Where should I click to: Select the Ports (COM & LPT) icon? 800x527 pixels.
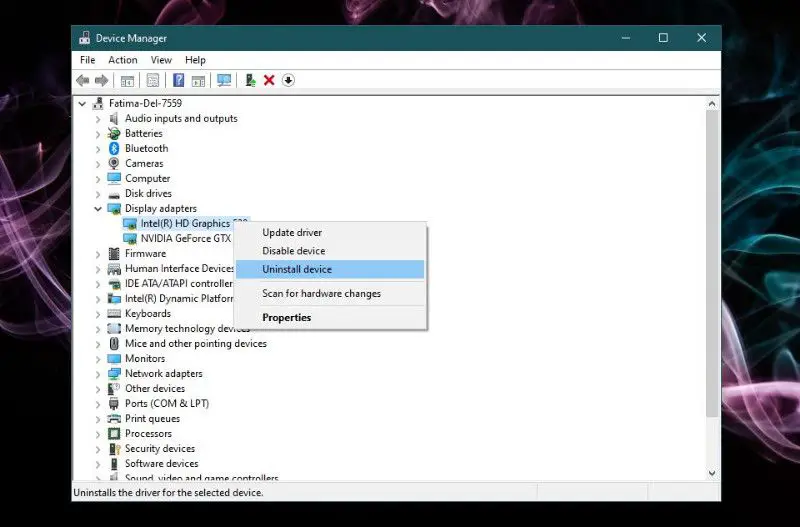click(114, 404)
